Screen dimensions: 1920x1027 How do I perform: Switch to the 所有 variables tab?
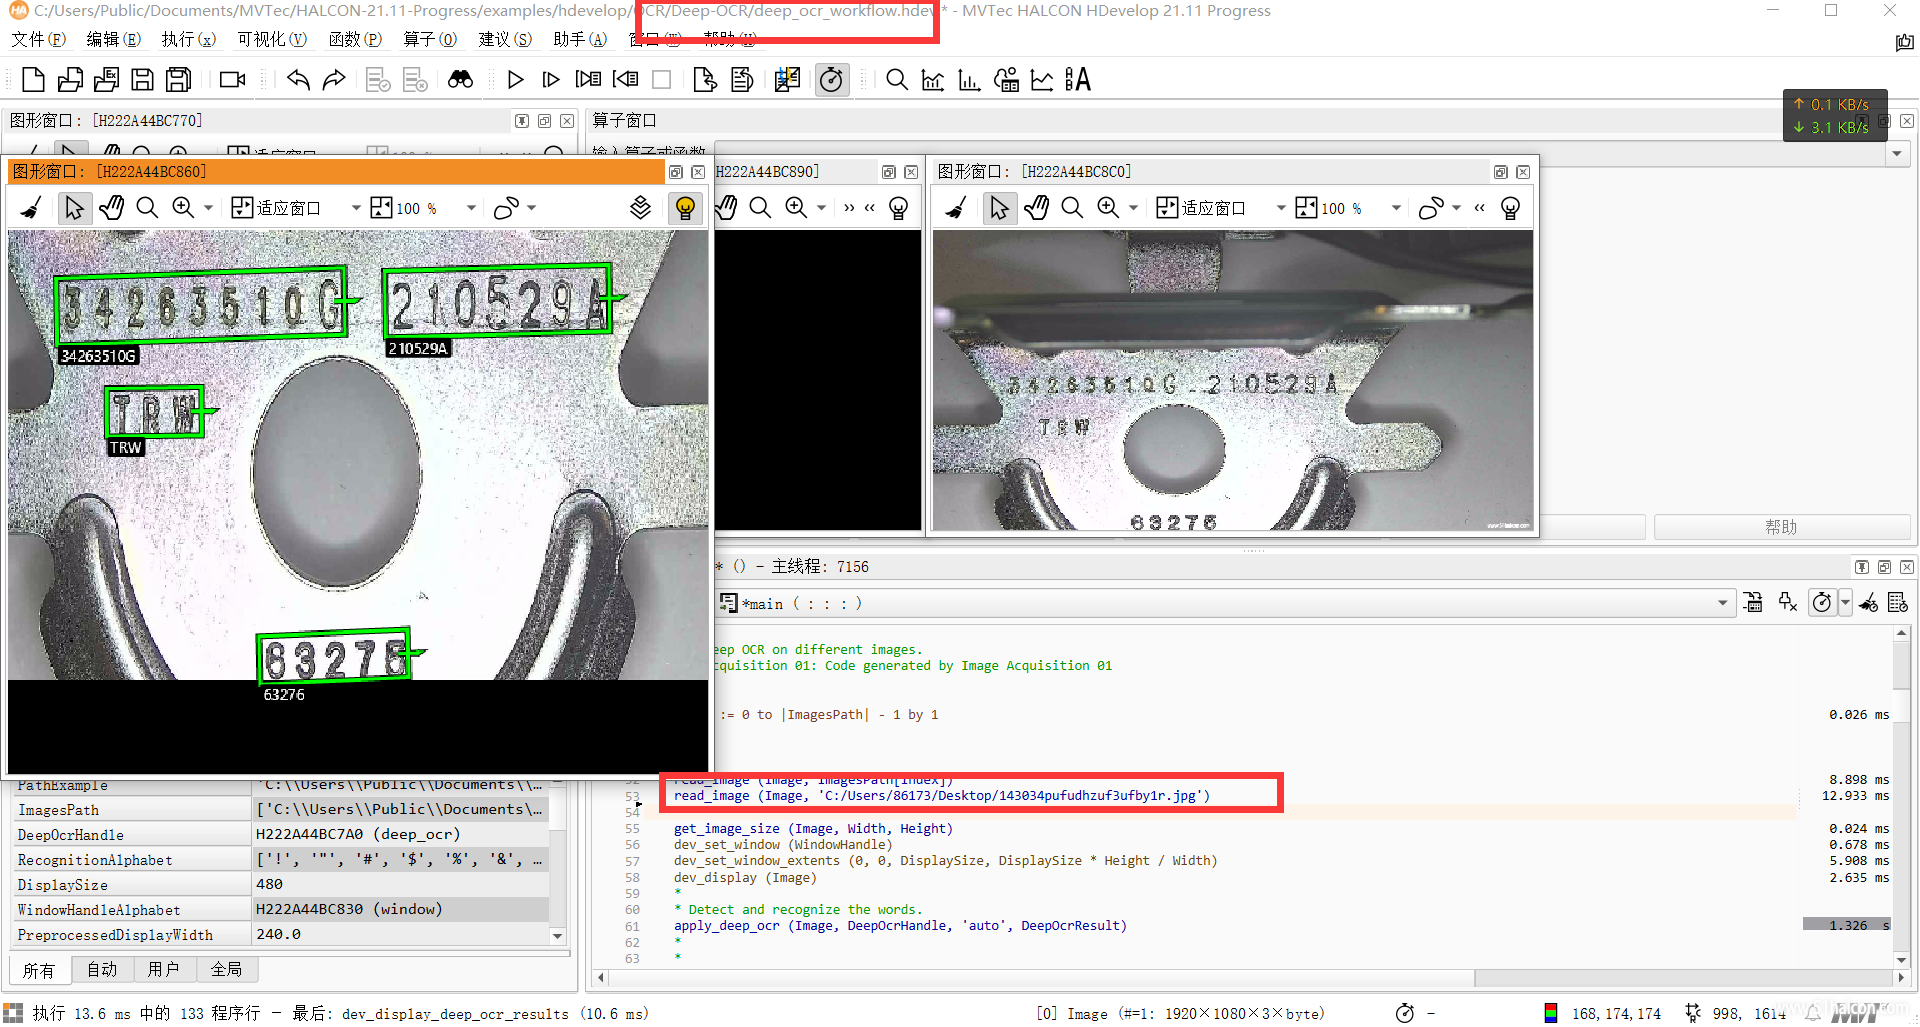tap(39, 970)
